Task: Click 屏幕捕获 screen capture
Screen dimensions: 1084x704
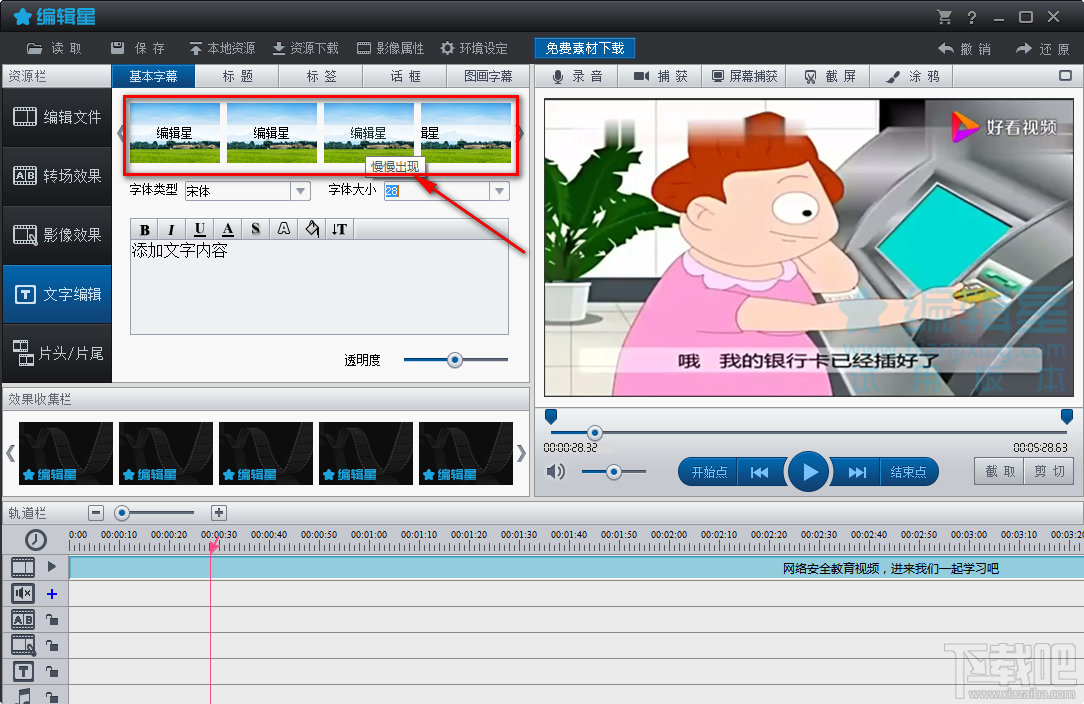Action: tap(745, 76)
